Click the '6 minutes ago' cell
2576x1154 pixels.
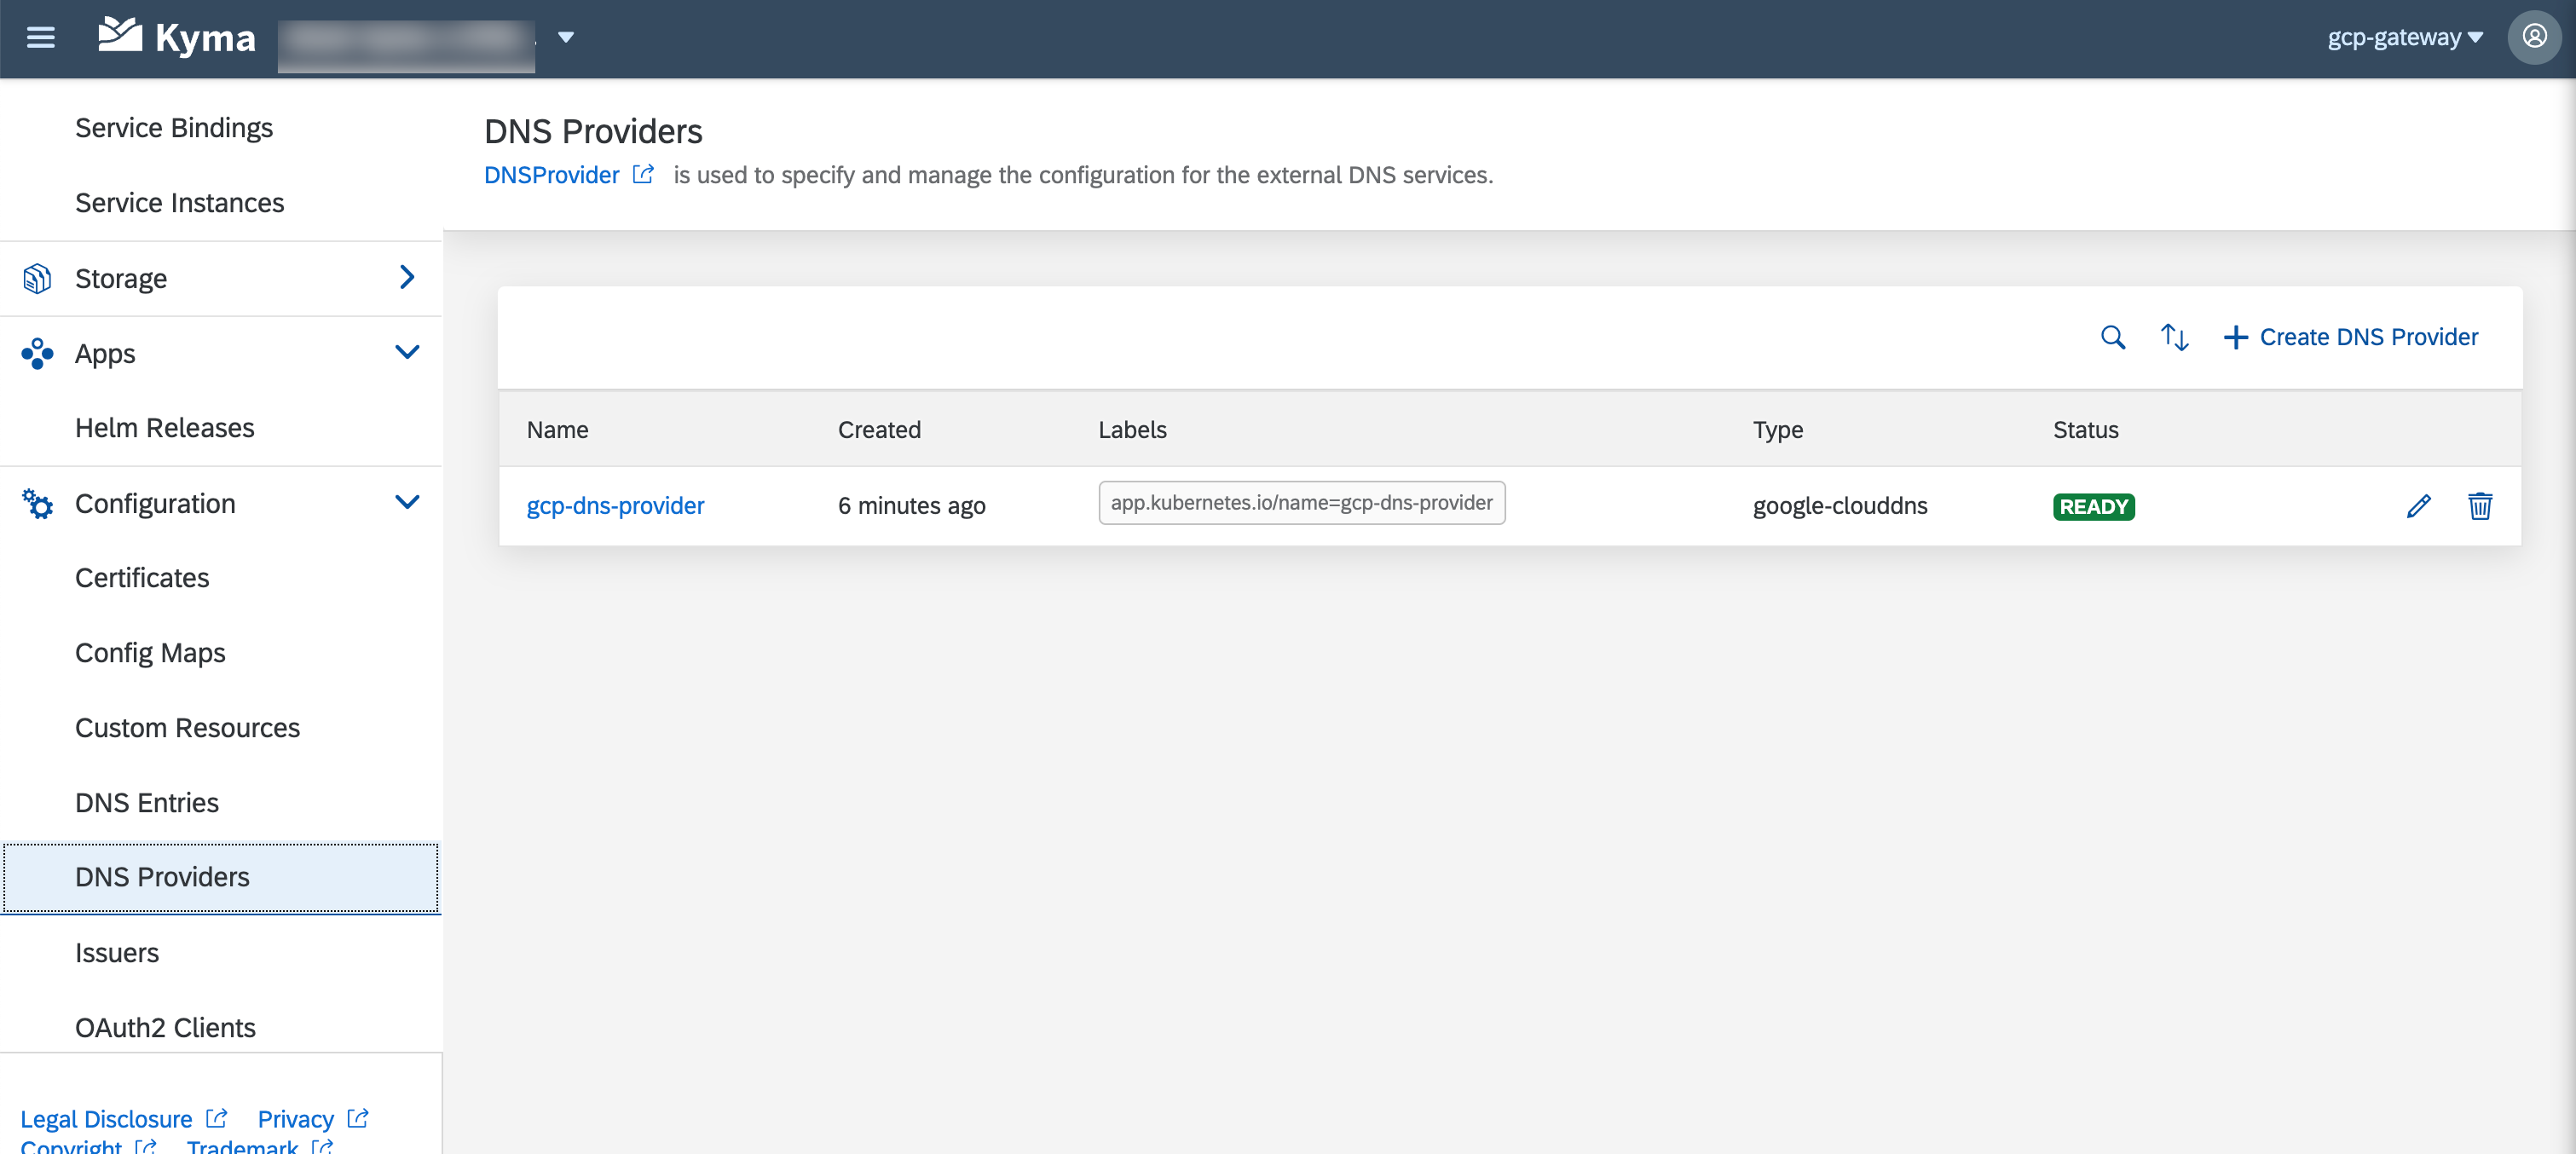click(912, 506)
